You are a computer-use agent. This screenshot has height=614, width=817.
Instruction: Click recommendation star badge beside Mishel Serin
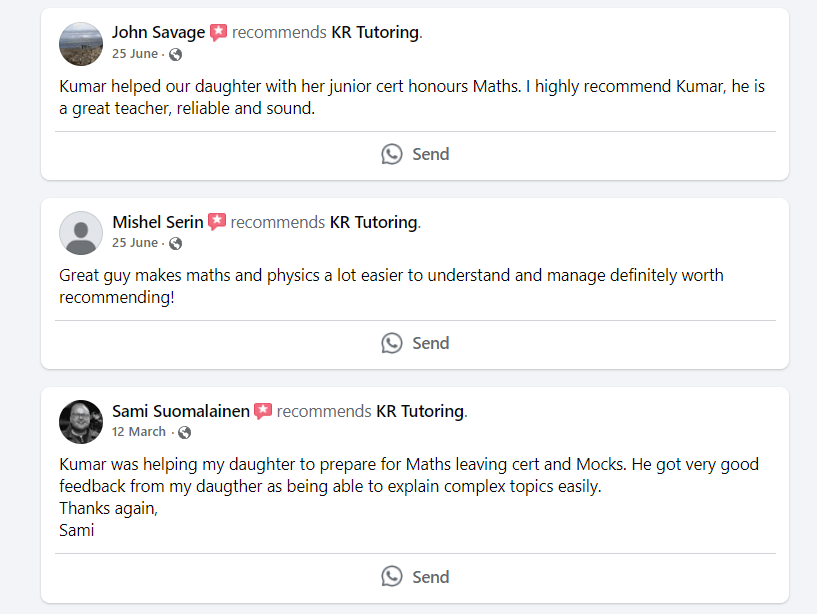[217, 222]
